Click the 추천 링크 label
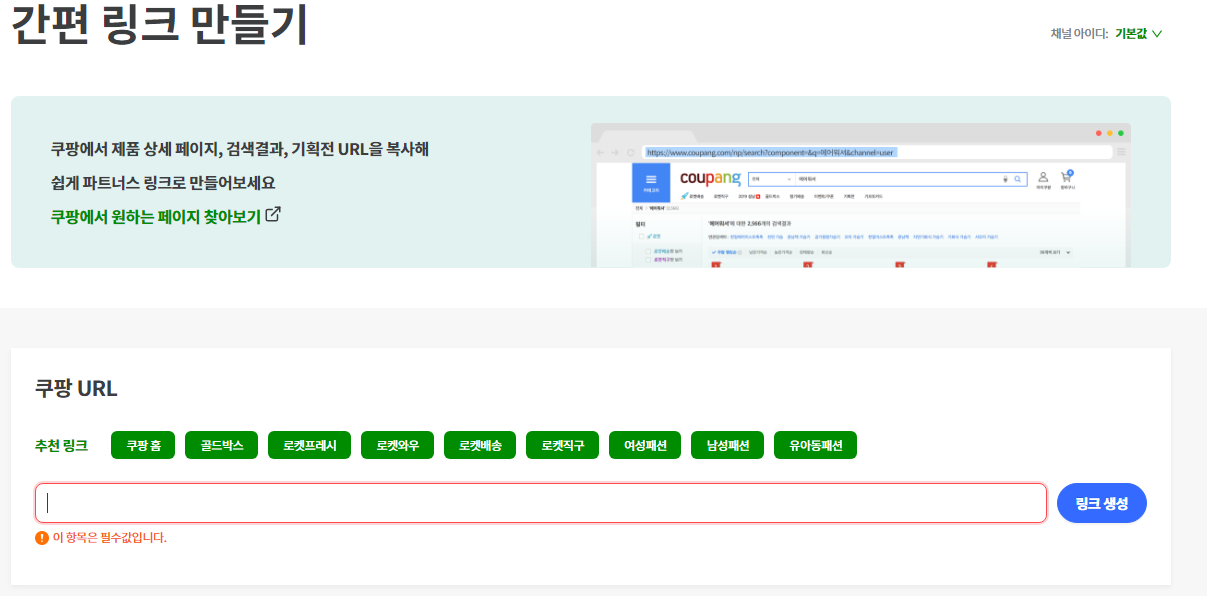Image resolution: width=1207 pixels, height=596 pixels. click(61, 445)
